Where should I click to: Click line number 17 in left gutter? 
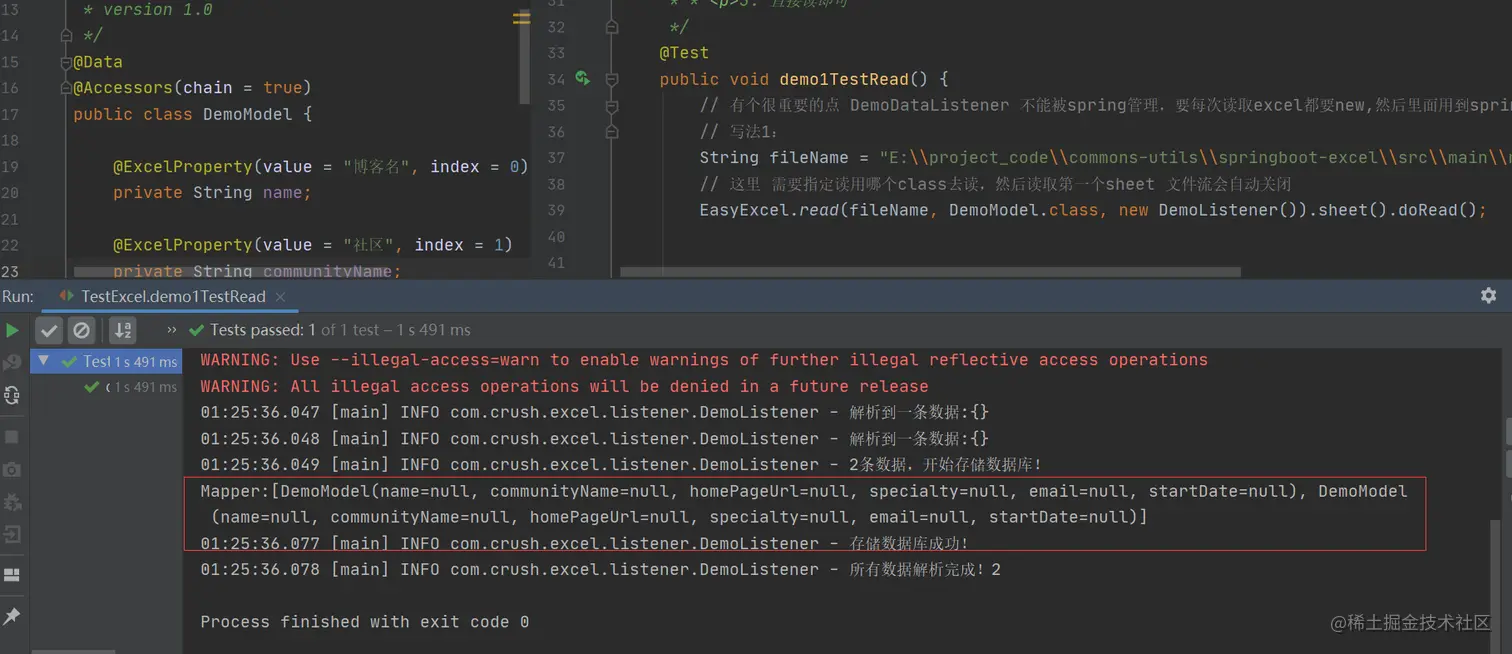tap(10, 114)
